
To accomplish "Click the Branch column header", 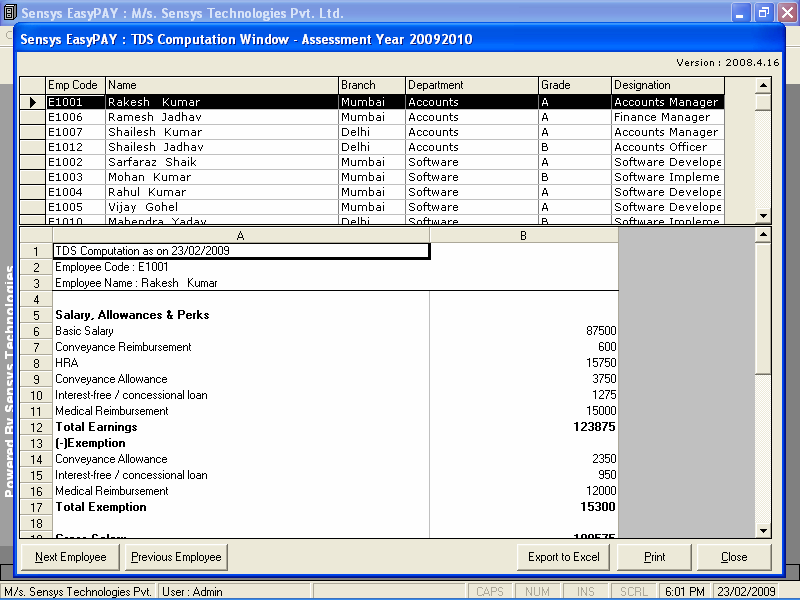I will pos(372,85).
